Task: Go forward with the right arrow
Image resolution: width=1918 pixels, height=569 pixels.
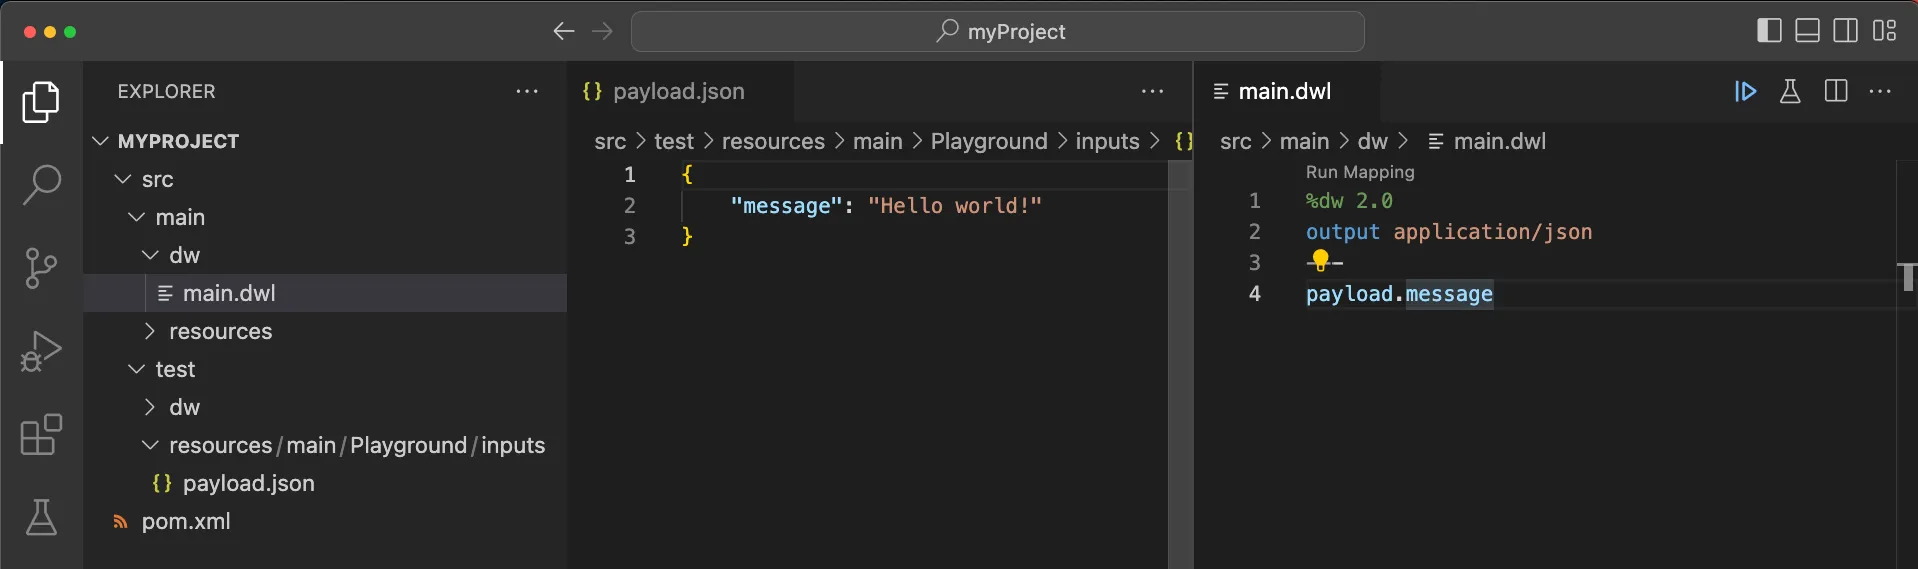Action: point(602,31)
